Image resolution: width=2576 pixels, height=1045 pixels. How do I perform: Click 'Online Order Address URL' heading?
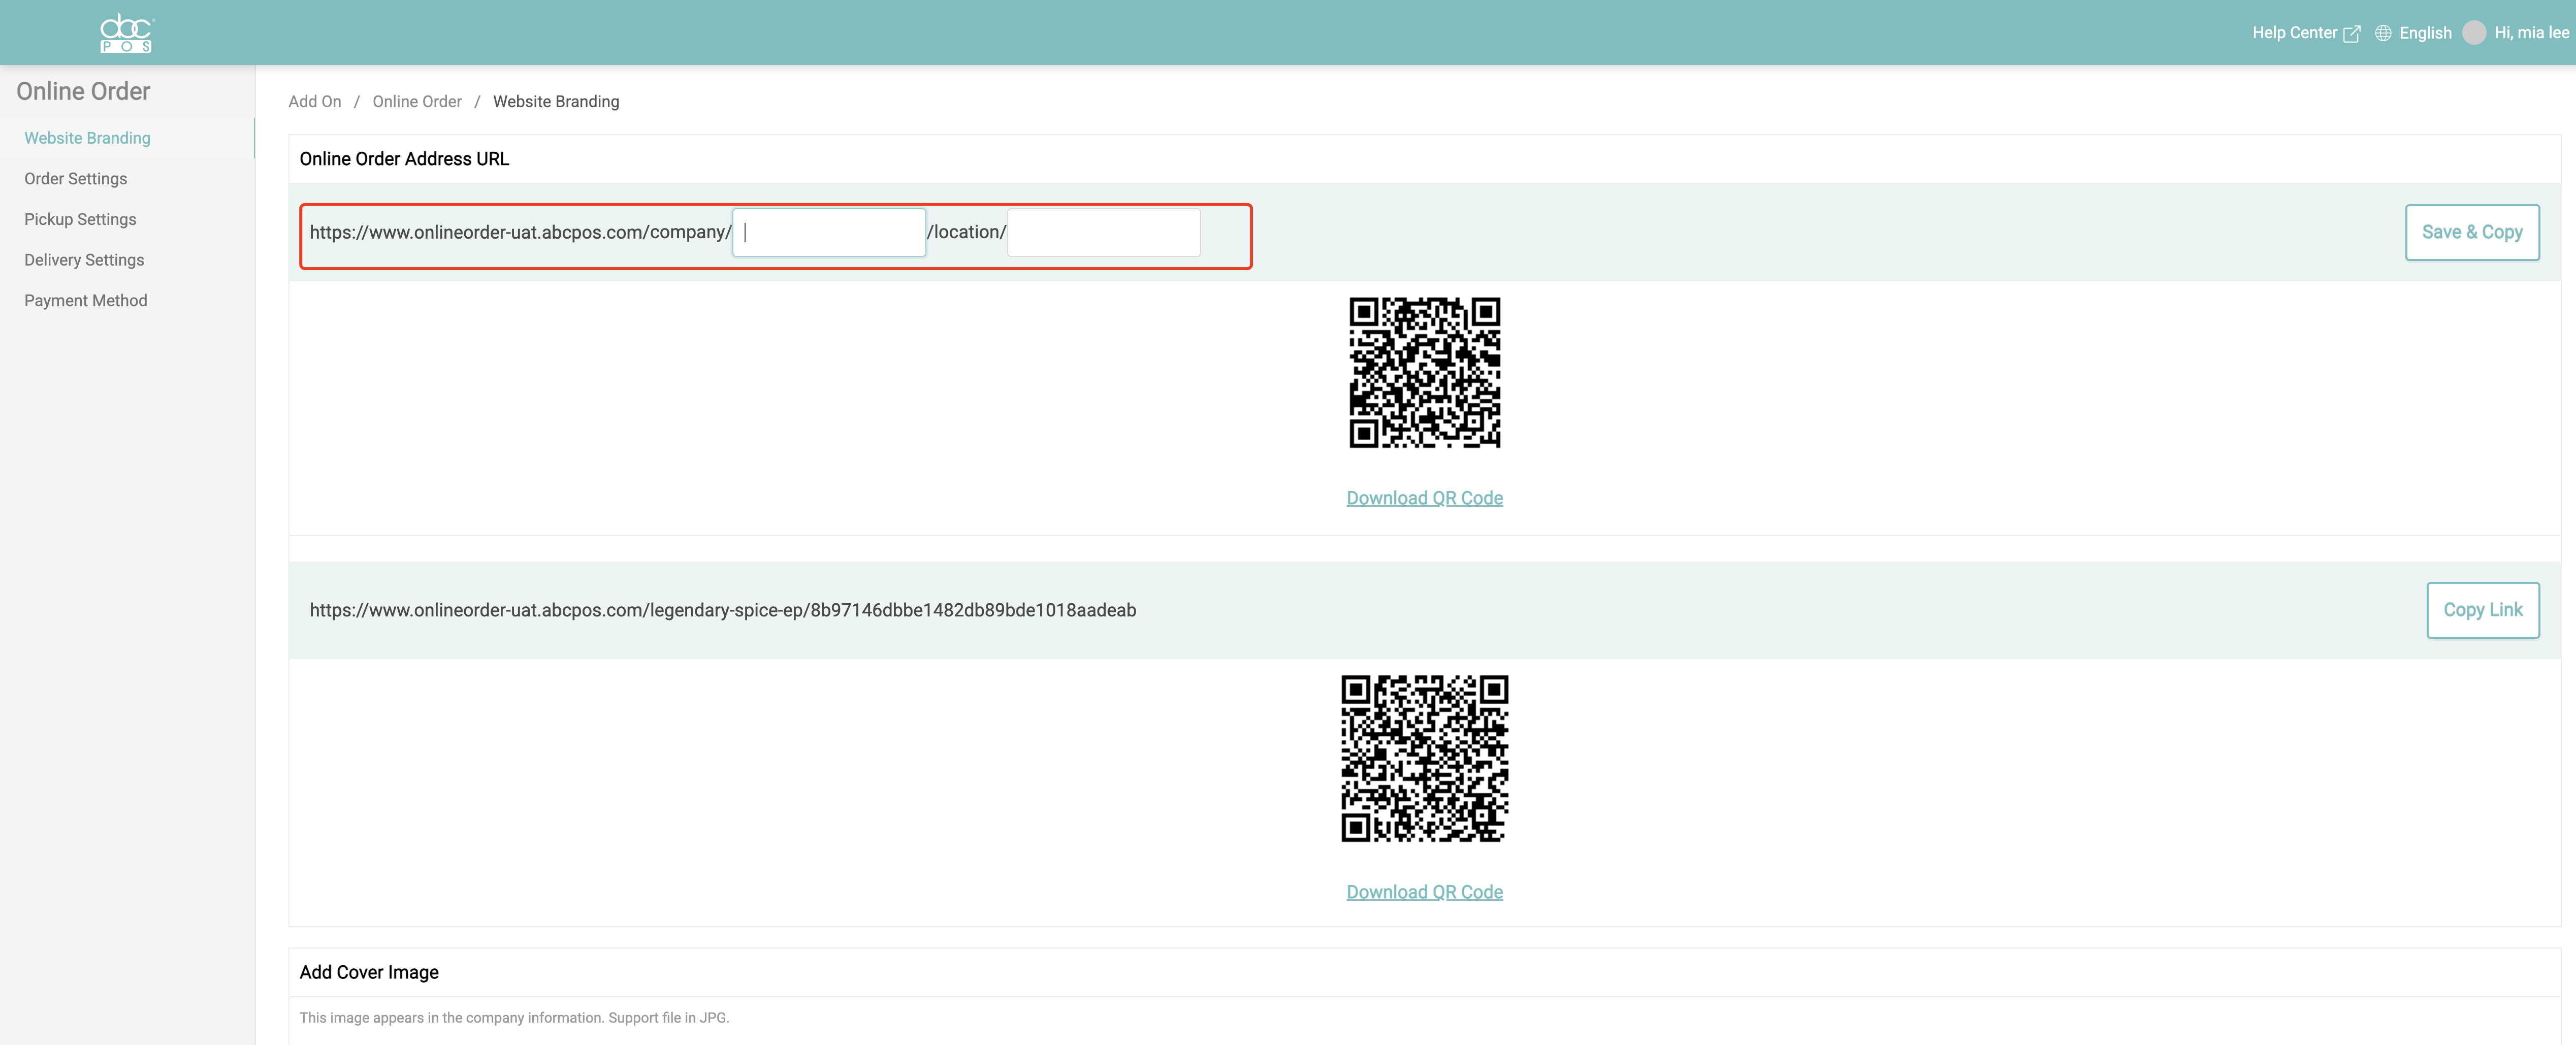(404, 159)
